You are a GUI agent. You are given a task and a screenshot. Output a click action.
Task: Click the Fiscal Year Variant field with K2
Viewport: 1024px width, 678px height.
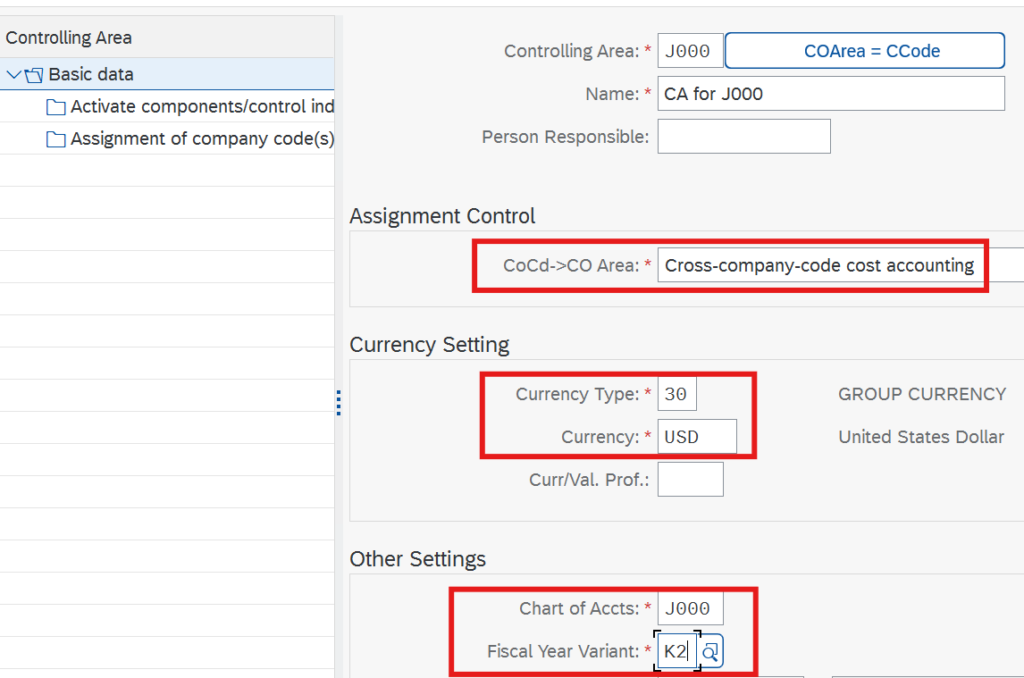tap(676, 652)
